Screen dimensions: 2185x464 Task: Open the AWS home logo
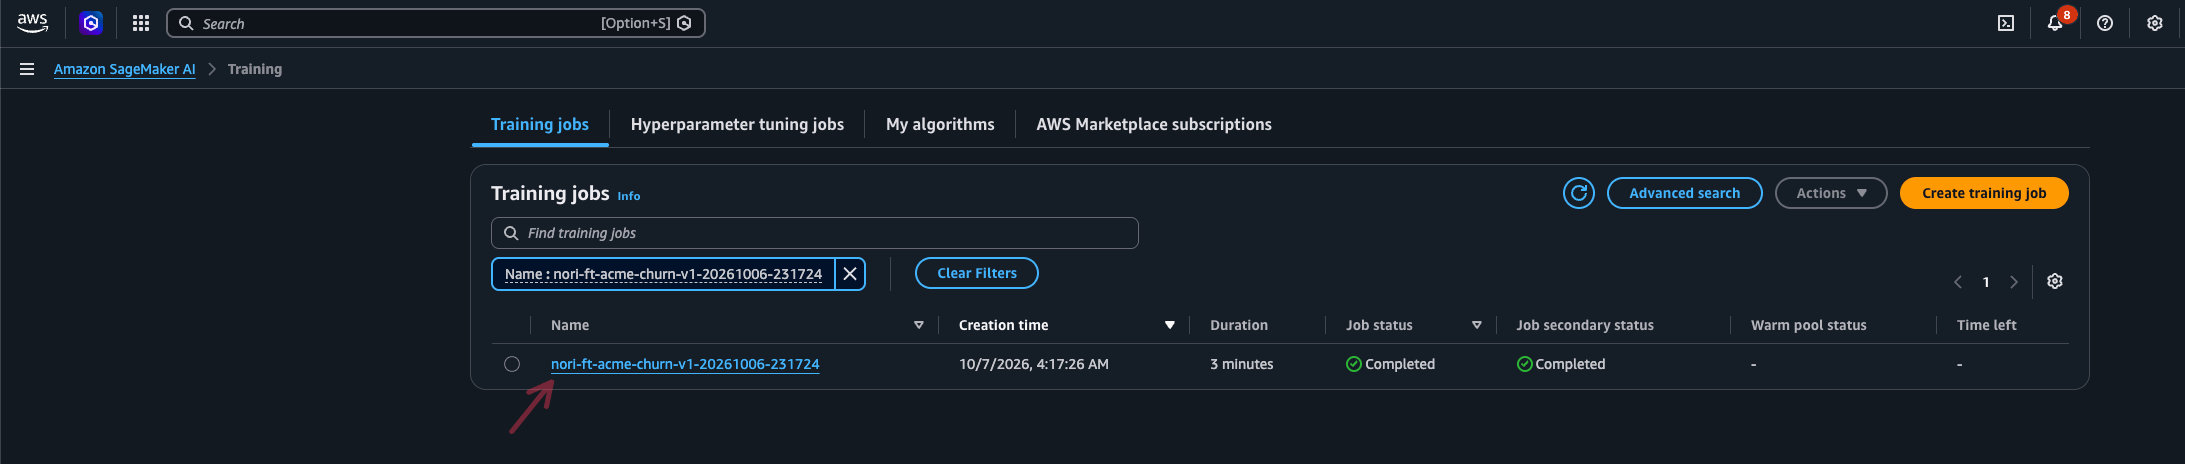pyautogui.click(x=33, y=23)
